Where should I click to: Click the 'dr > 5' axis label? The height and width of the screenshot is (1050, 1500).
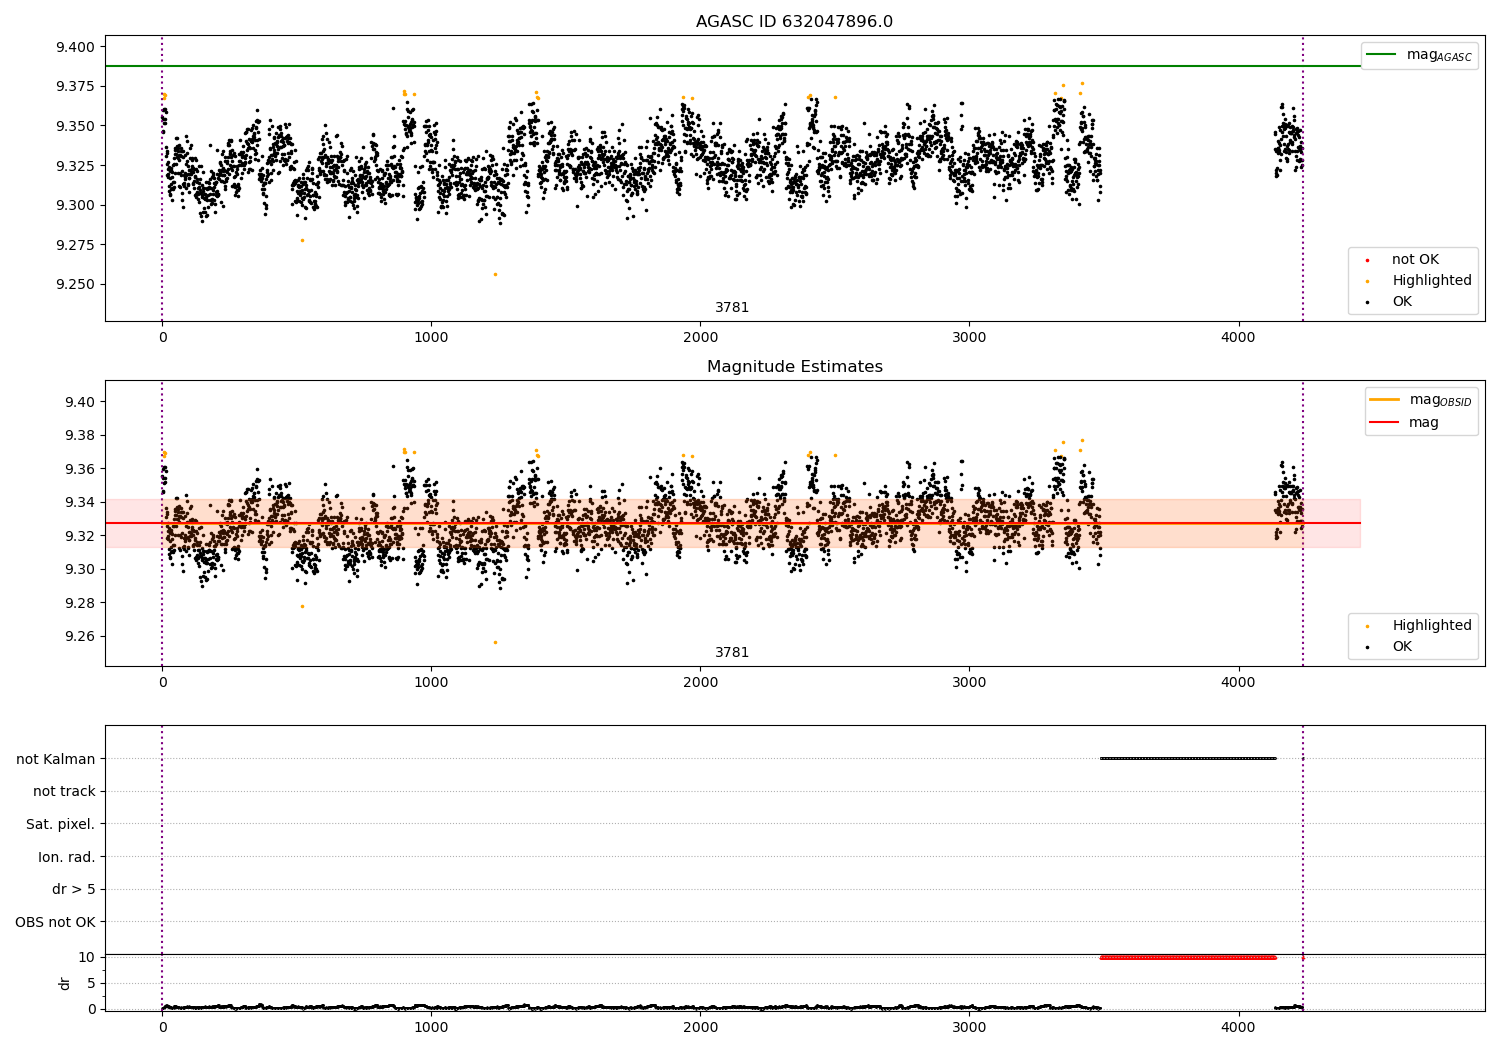click(x=74, y=889)
